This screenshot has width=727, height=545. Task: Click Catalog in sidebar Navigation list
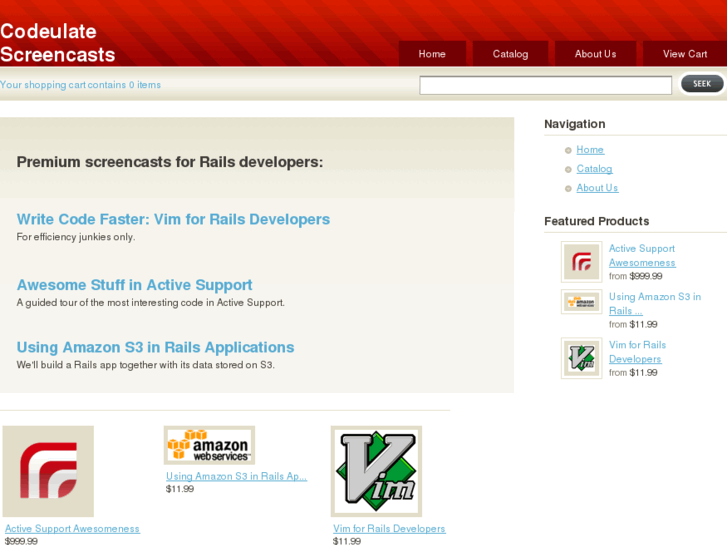tap(594, 169)
